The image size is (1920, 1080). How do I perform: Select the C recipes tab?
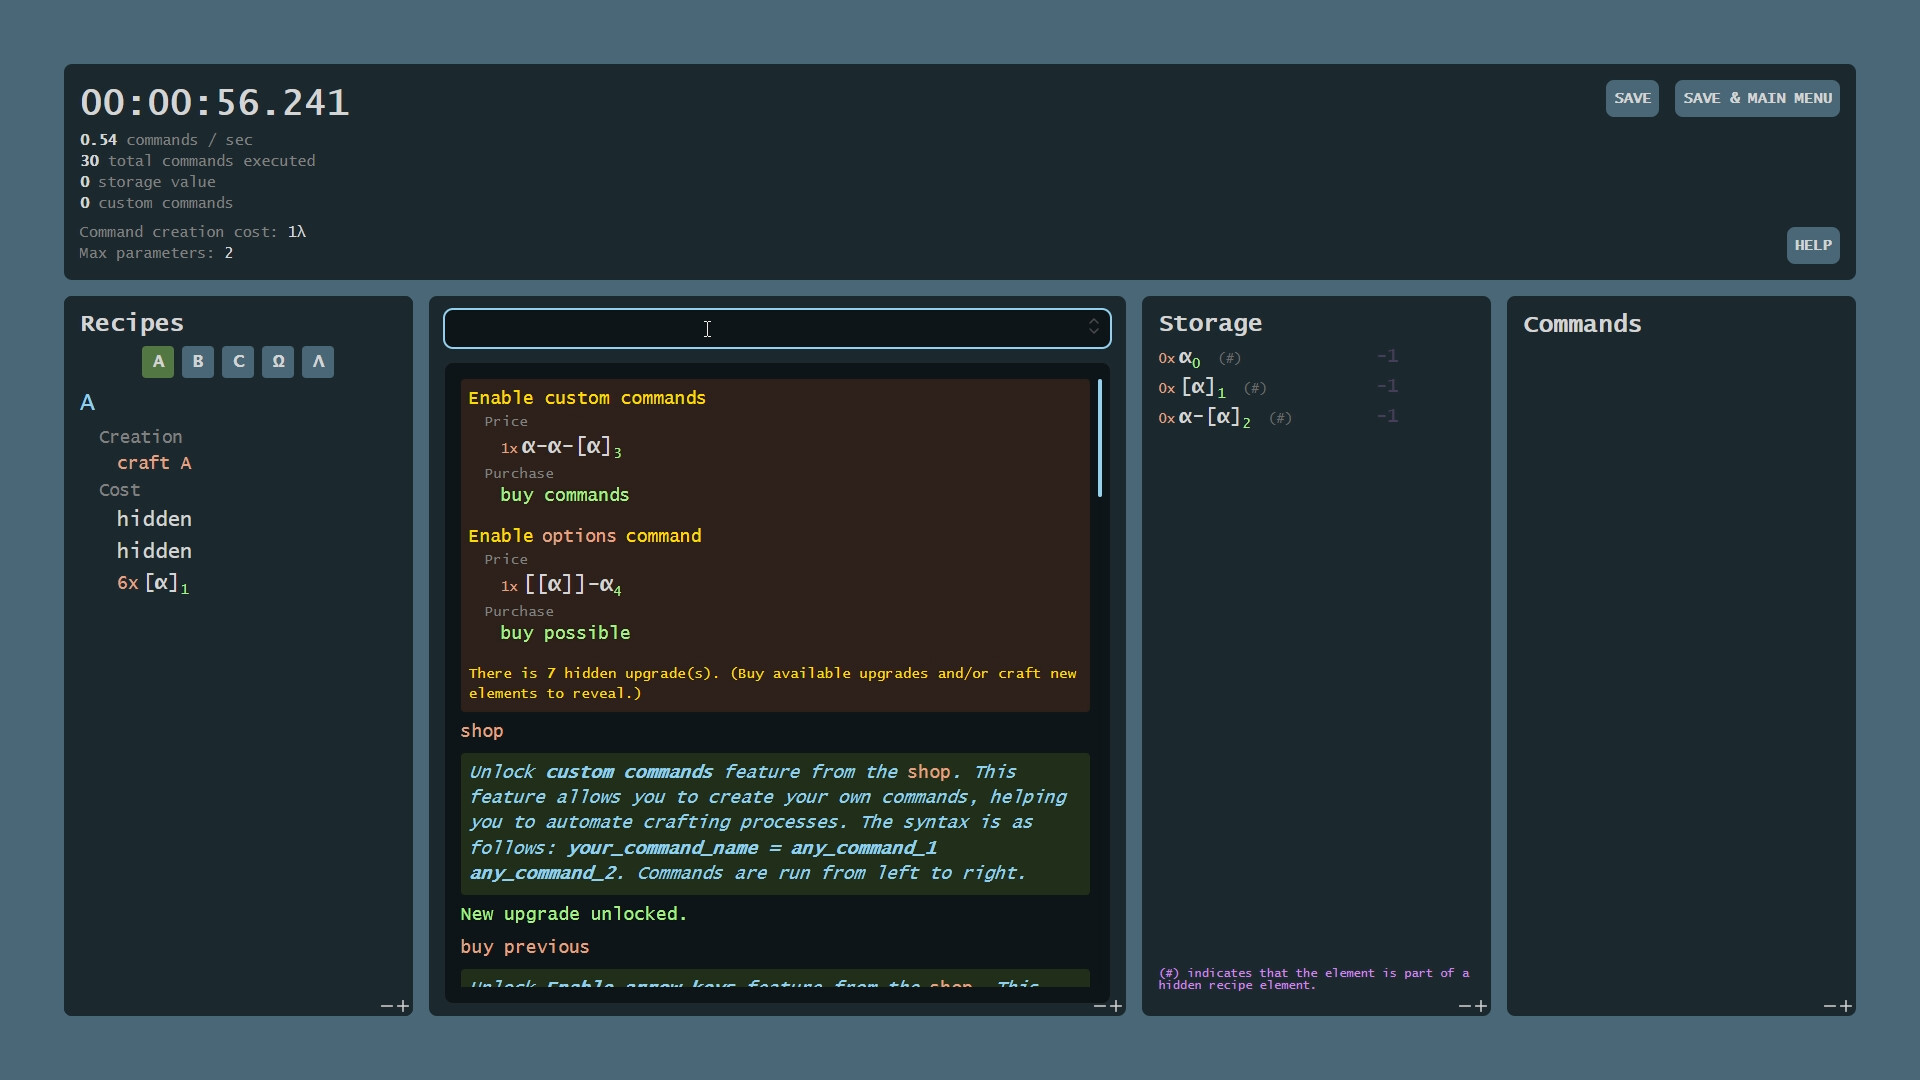click(238, 362)
